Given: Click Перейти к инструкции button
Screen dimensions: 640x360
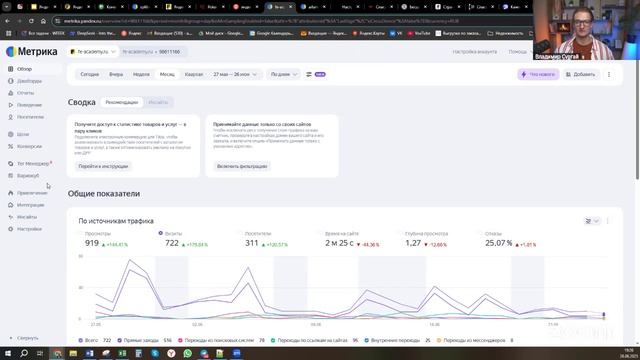Looking at the screenshot, I should click(x=103, y=166).
